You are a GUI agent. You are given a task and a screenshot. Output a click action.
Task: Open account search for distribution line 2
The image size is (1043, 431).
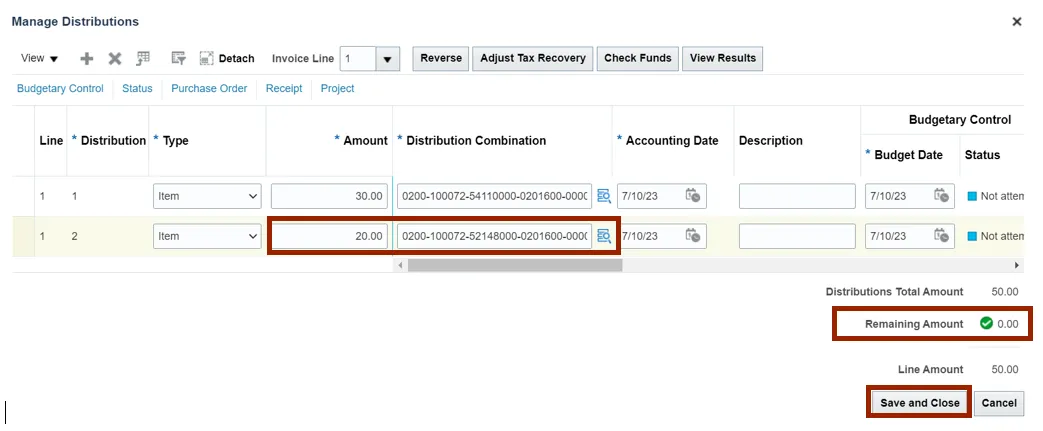point(604,236)
